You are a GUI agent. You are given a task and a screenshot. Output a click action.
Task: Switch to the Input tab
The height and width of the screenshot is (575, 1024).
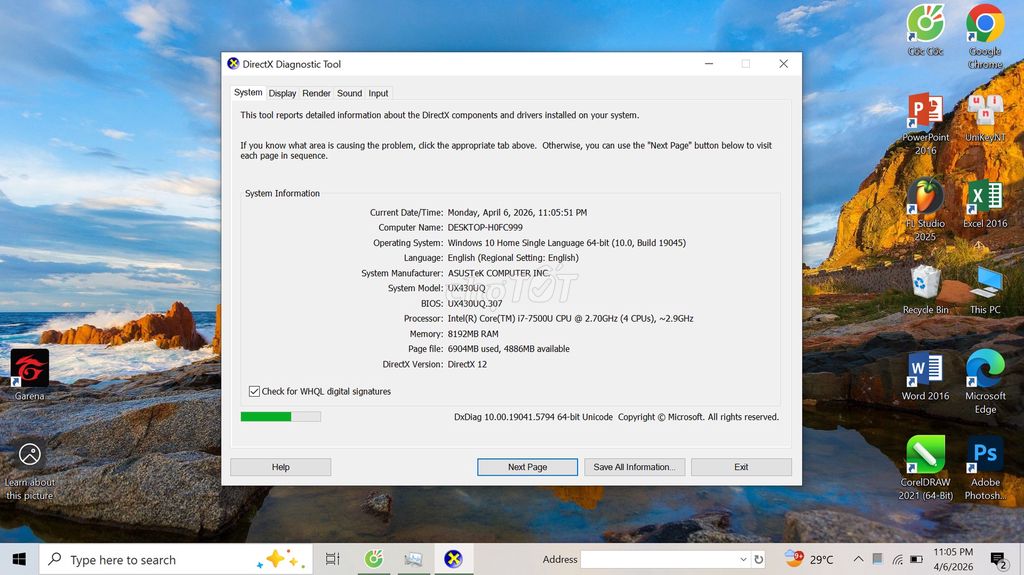click(378, 93)
